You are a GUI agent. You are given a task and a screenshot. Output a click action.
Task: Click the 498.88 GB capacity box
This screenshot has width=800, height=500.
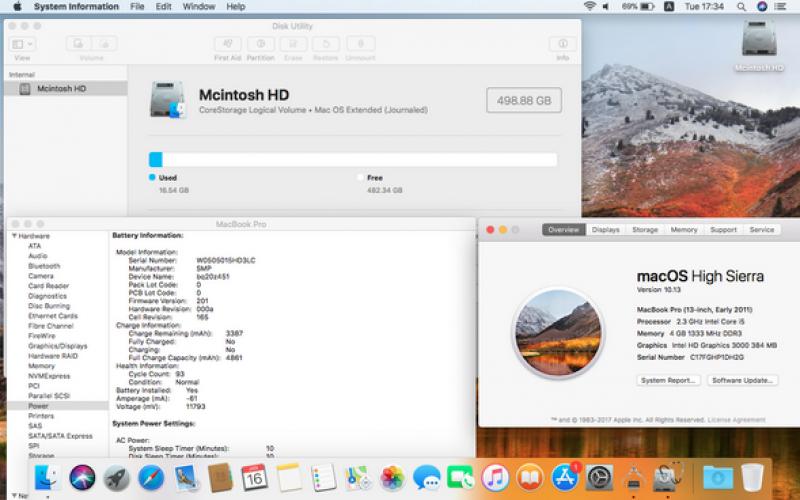(524, 101)
